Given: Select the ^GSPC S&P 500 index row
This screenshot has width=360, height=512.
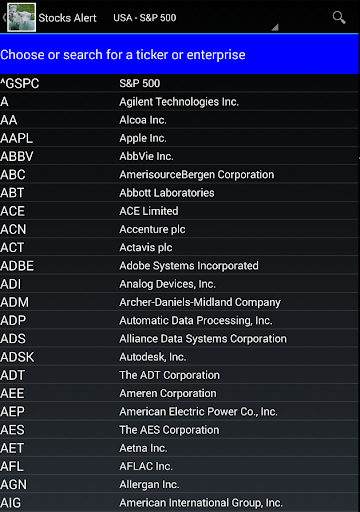Looking at the screenshot, I should coord(179,83).
